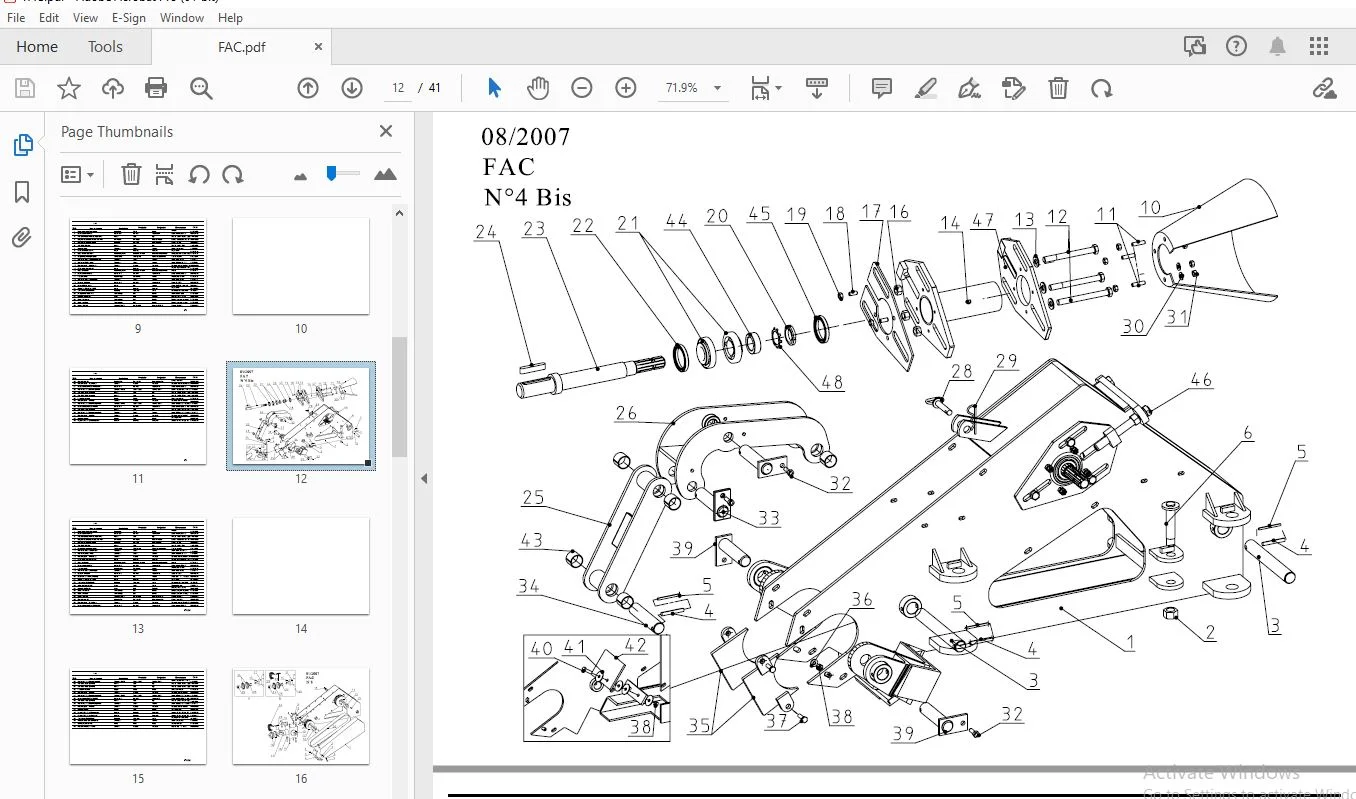This screenshot has width=1356, height=799.
Task: Go to the next page arrow
Action: coord(352,88)
